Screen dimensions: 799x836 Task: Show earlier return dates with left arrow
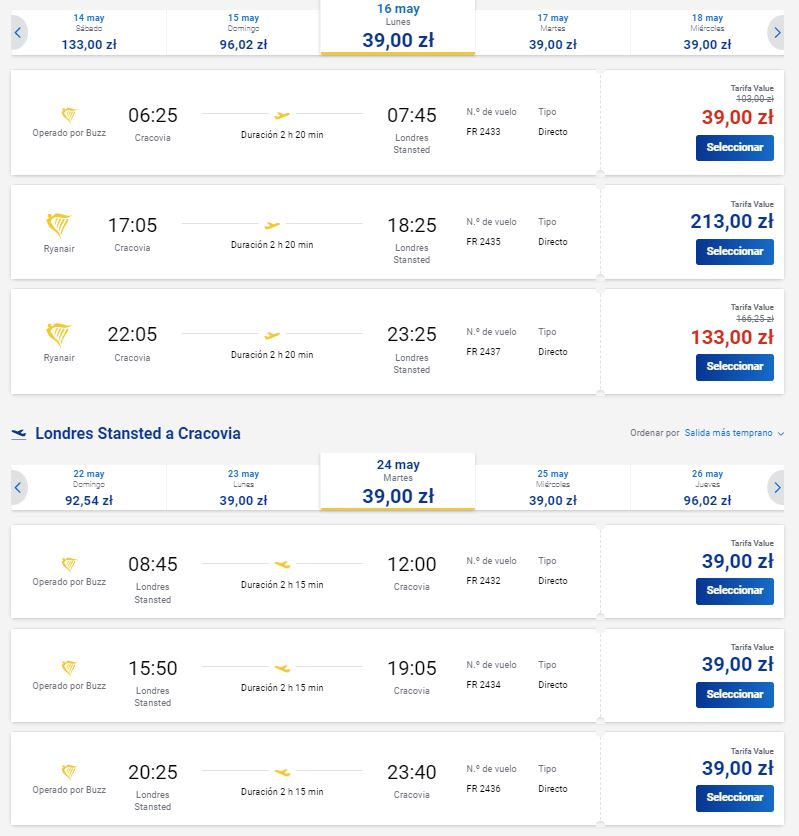pyautogui.click(x=19, y=488)
